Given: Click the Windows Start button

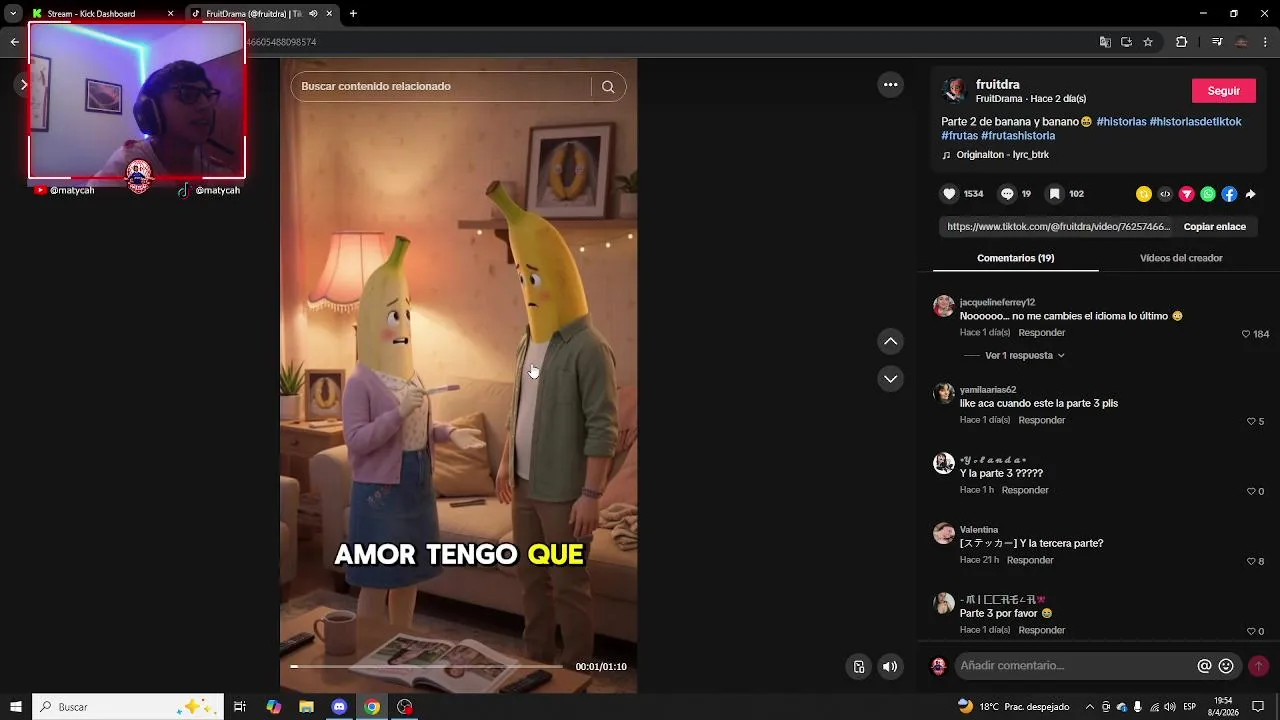Looking at the screenshot, I should click(15, 707).
